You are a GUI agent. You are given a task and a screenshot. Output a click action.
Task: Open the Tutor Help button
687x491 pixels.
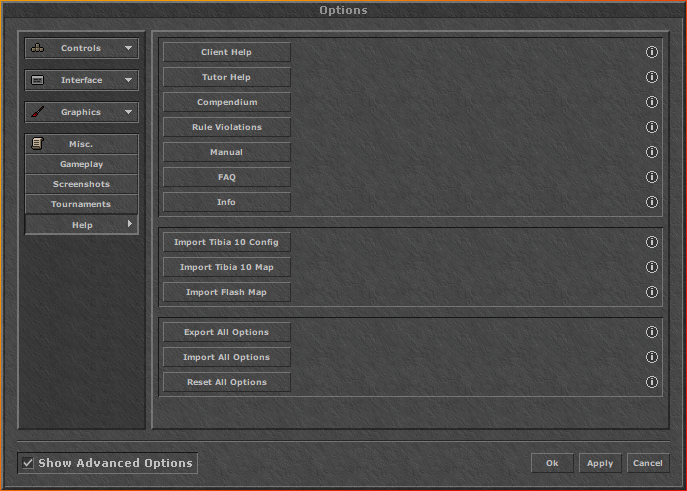point(226,77)
